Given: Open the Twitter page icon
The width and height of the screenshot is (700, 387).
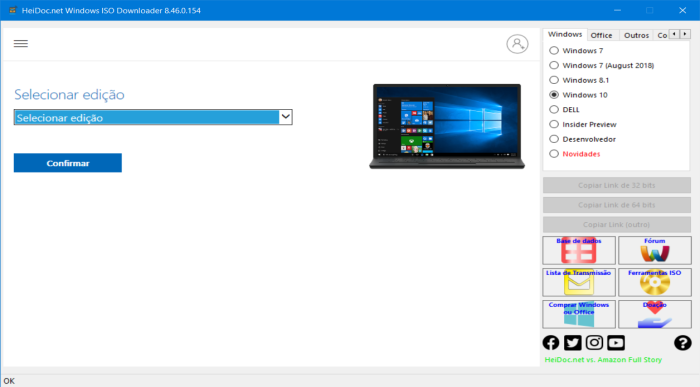Looking at the screenshot, I should [572, 343].
